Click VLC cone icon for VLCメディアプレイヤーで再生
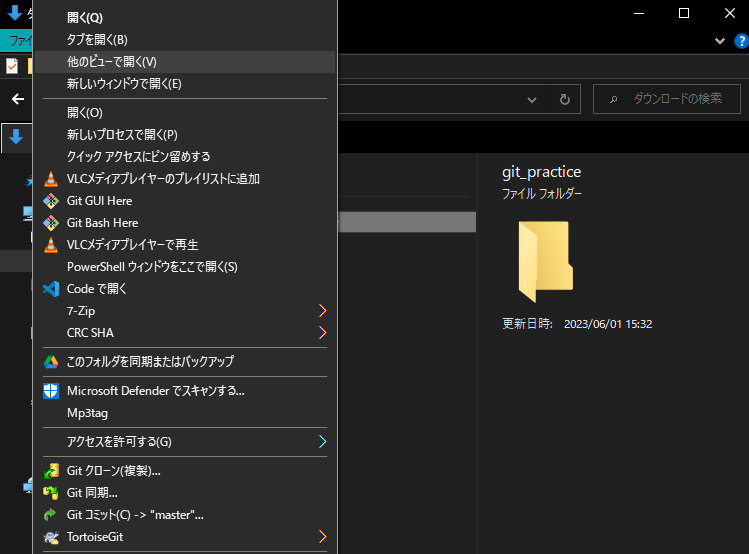The height and width of the screenshot is (554, 749). pos(51,245)
